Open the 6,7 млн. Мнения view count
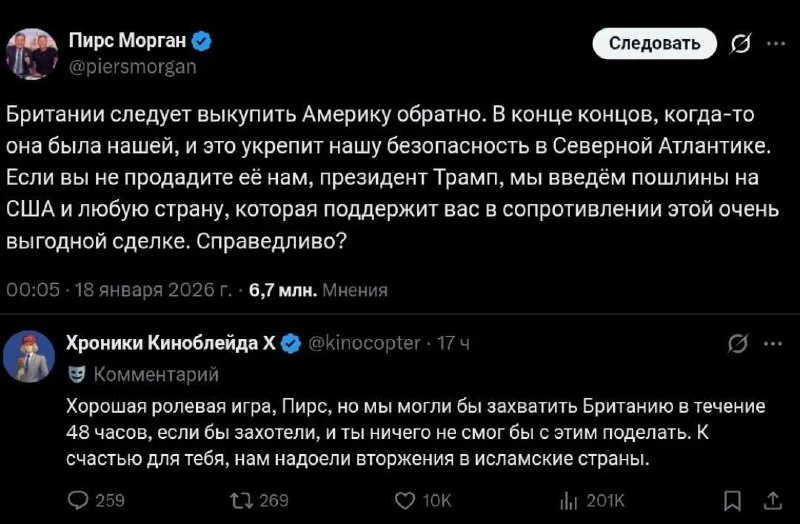The height and width of the screenshot is (524, 800). pos(317,290)
